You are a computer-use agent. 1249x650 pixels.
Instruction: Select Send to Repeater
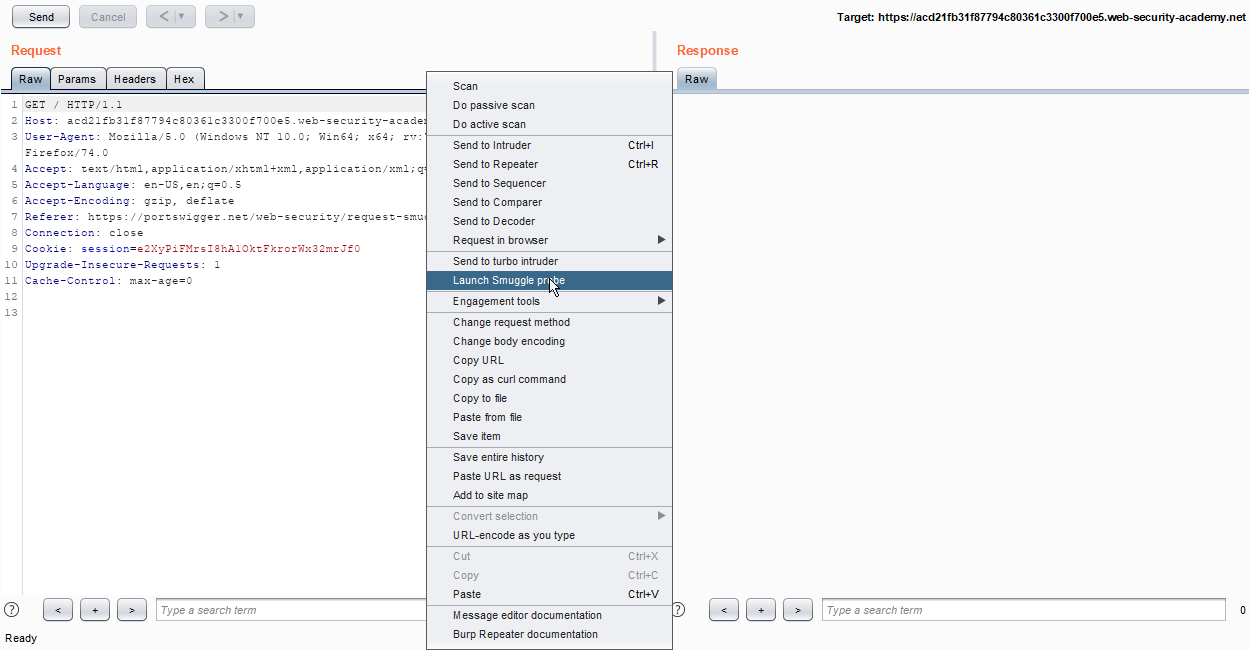pyautogui.click(x=549, y=164)
